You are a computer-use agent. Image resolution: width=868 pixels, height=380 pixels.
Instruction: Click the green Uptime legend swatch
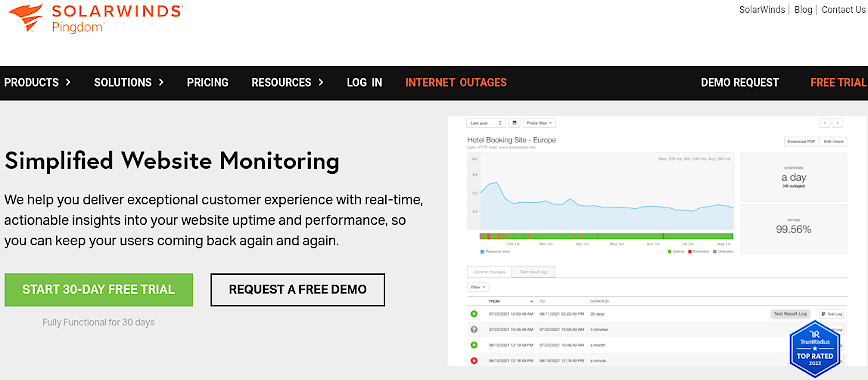(x=669, y=251)
